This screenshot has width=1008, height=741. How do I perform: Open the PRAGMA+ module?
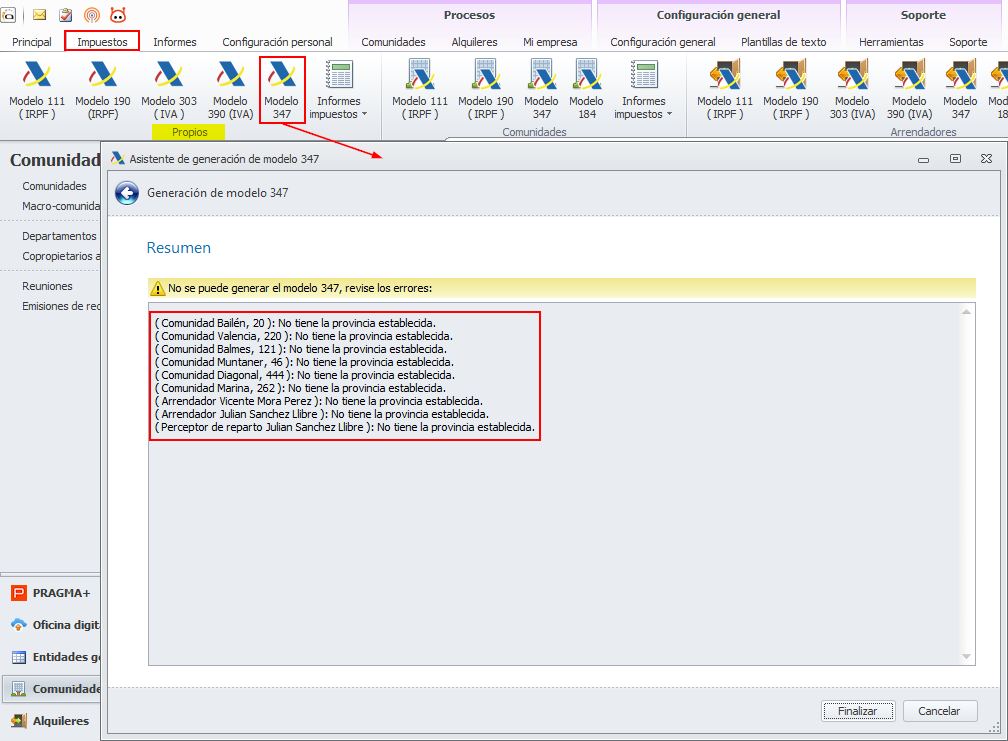click(x=51, y=593)
